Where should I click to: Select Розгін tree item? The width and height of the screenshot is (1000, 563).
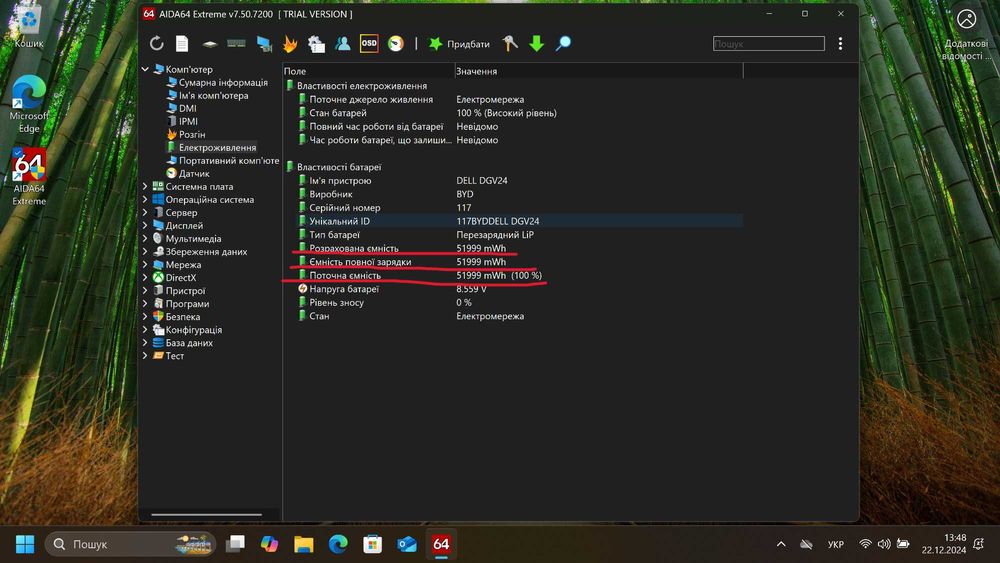(192, 135)
